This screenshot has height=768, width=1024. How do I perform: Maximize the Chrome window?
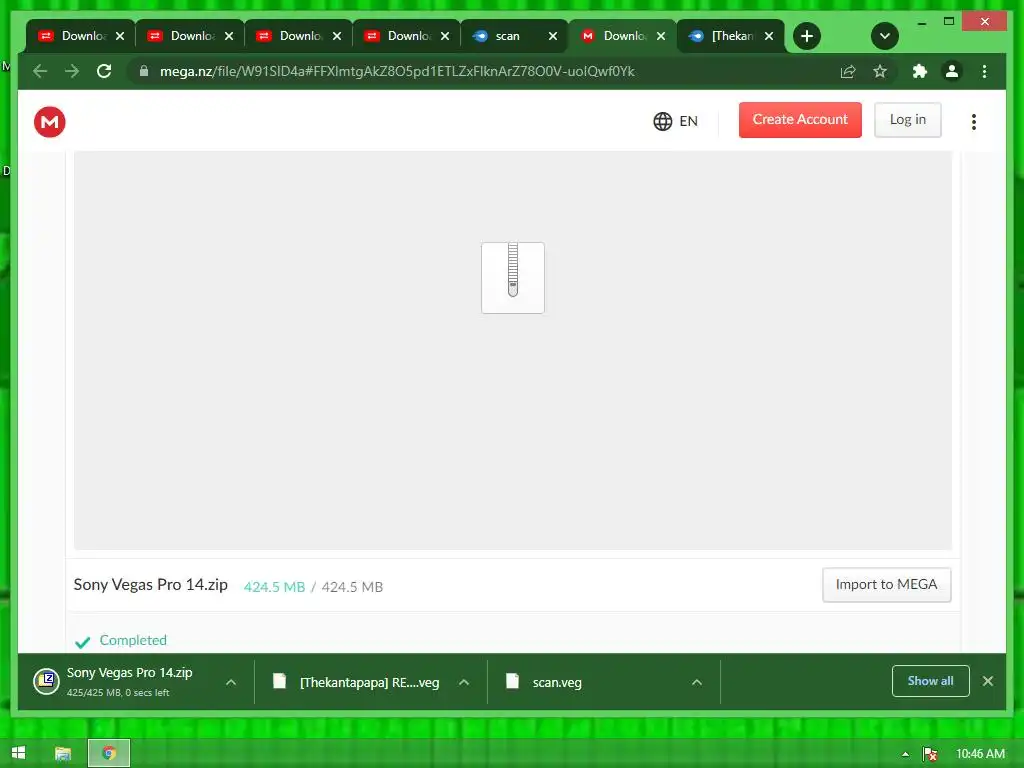point(949,22)
